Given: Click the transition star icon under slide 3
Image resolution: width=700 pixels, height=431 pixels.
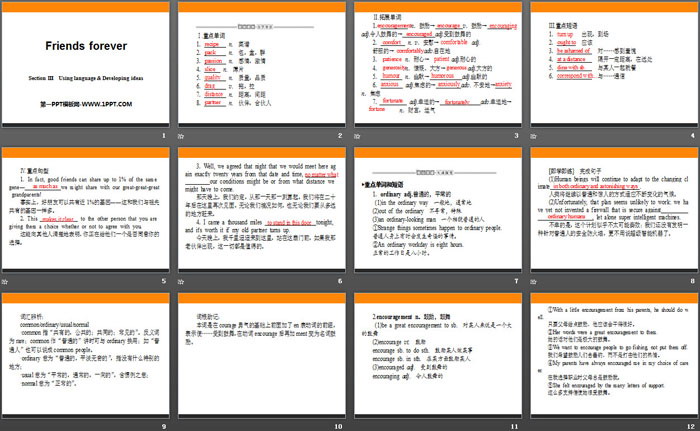Looking at the screenshot, I should (356, 134).
